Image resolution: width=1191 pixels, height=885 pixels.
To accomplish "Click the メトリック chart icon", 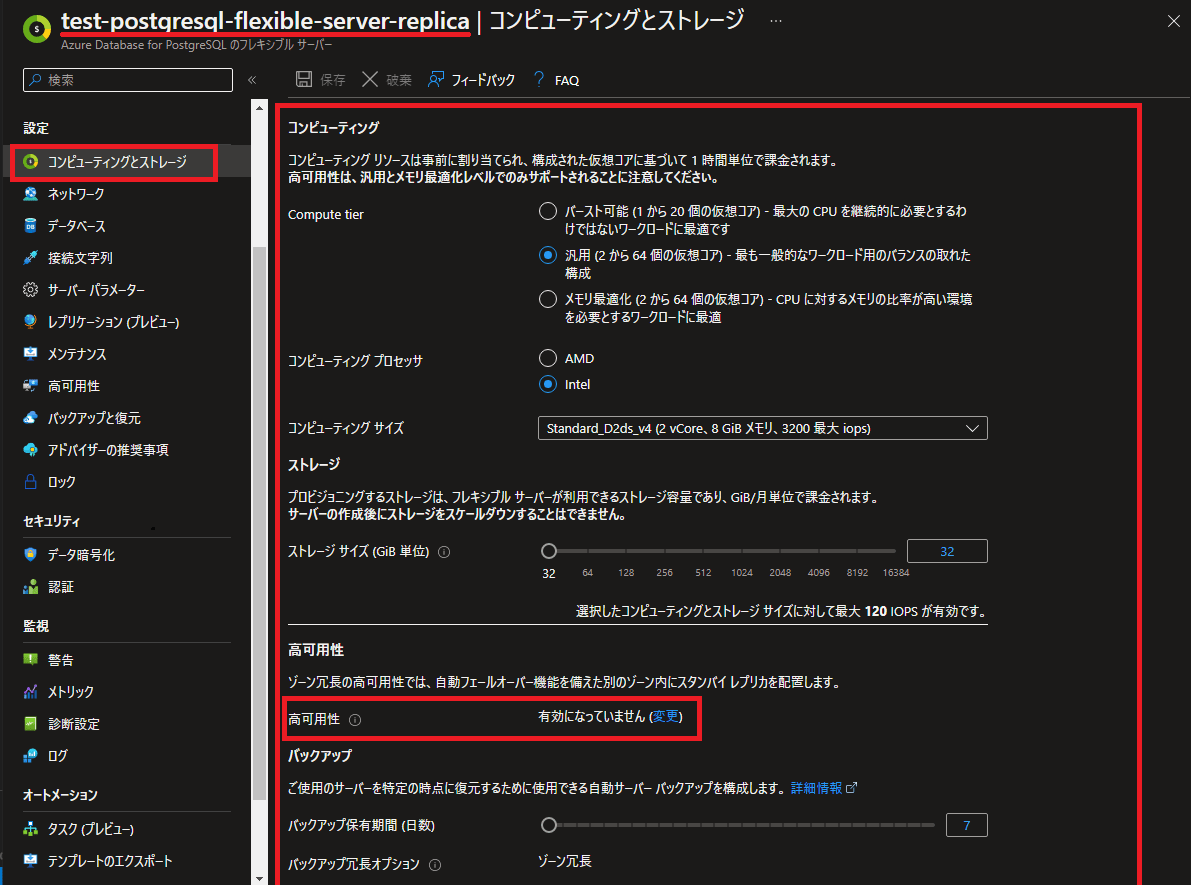I will (x=30, y=691).
